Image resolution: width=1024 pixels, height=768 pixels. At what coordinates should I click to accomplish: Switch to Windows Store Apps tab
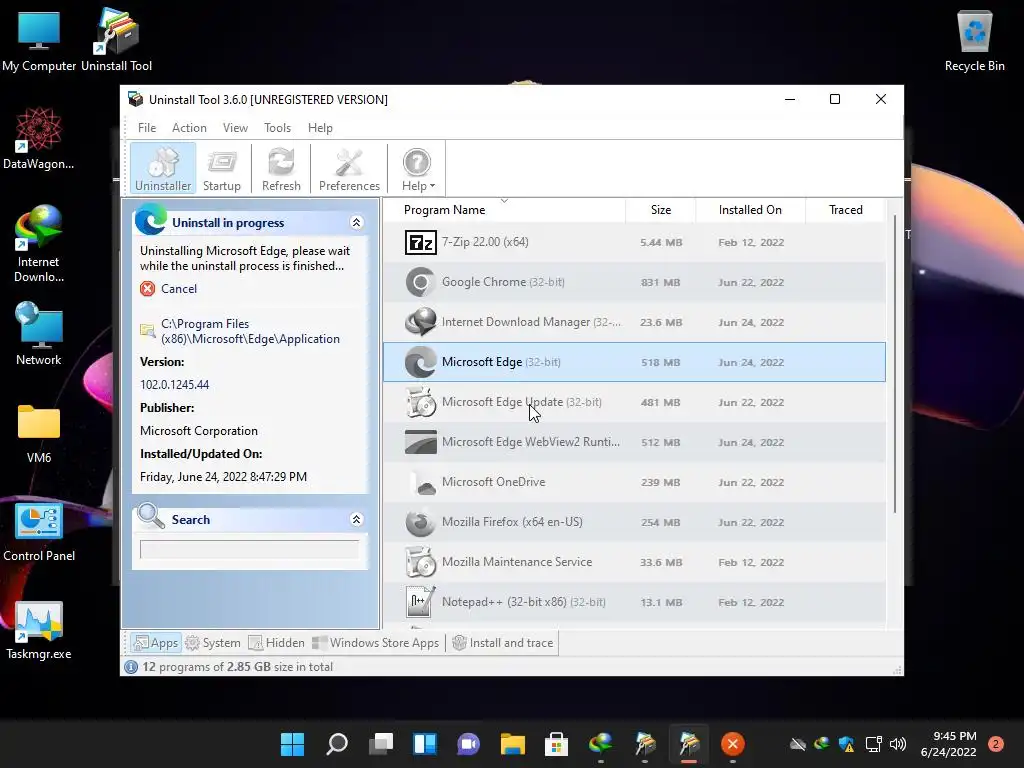376,643
